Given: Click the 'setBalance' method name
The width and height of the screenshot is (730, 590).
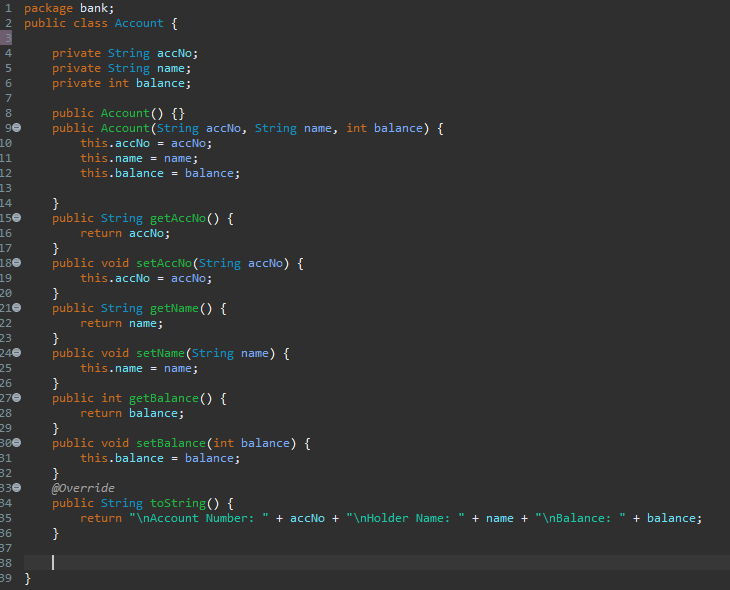Looking at the screenshot, I should (171, 443).
